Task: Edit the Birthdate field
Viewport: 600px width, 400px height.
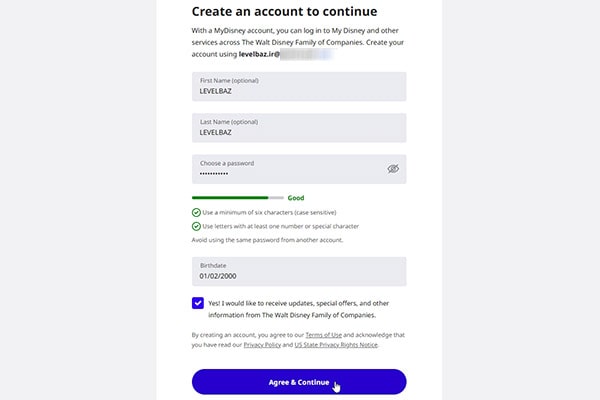Action: click(x=299, y=271)
